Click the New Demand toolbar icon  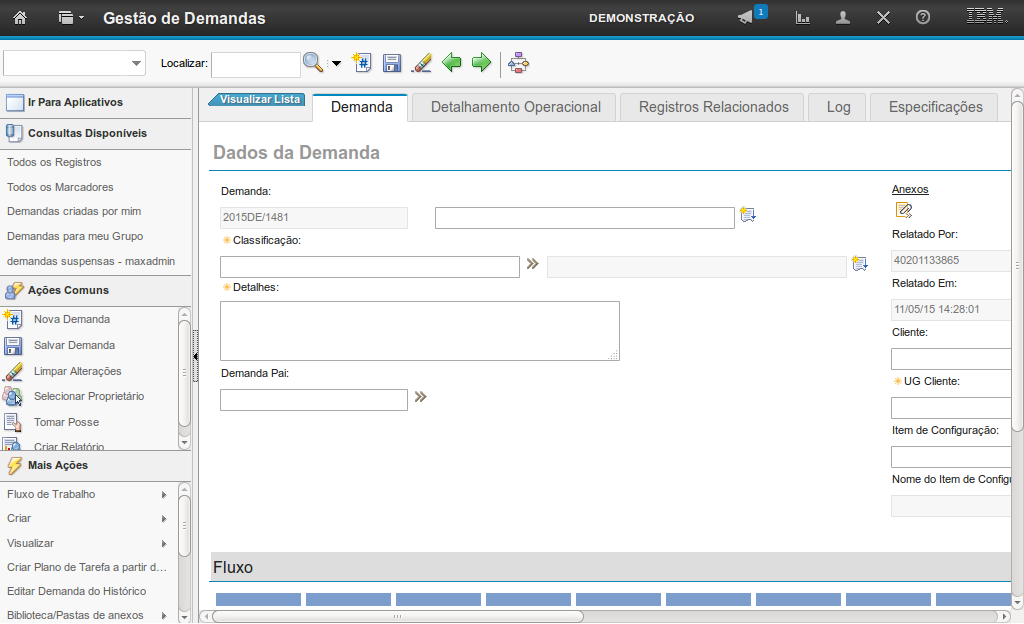tap(362, 63)
